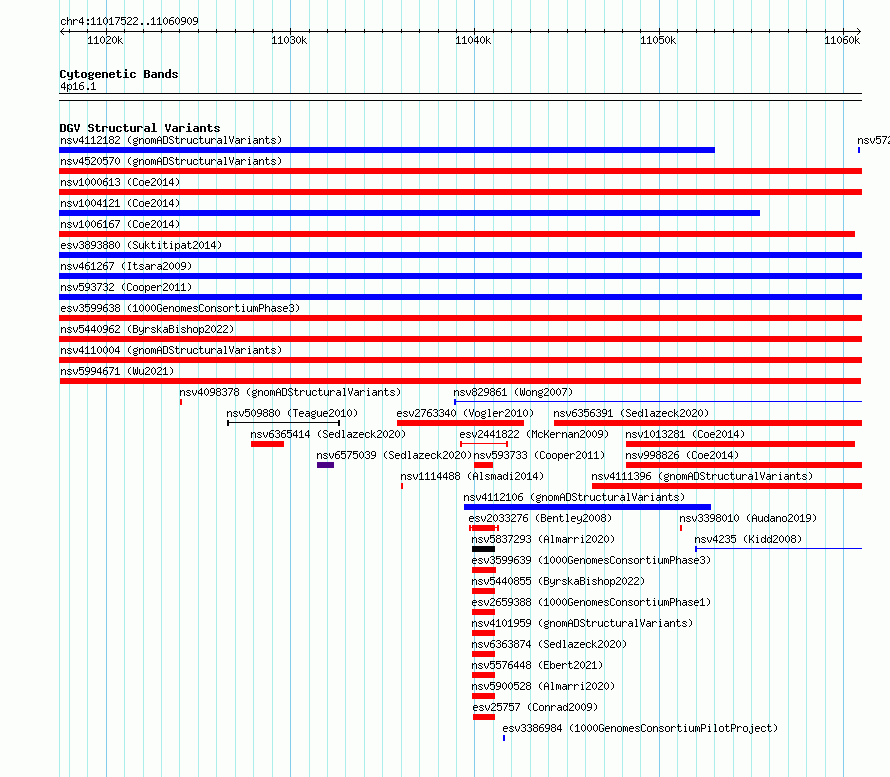Select the red esv2763340 variant bar

point(460,423)
